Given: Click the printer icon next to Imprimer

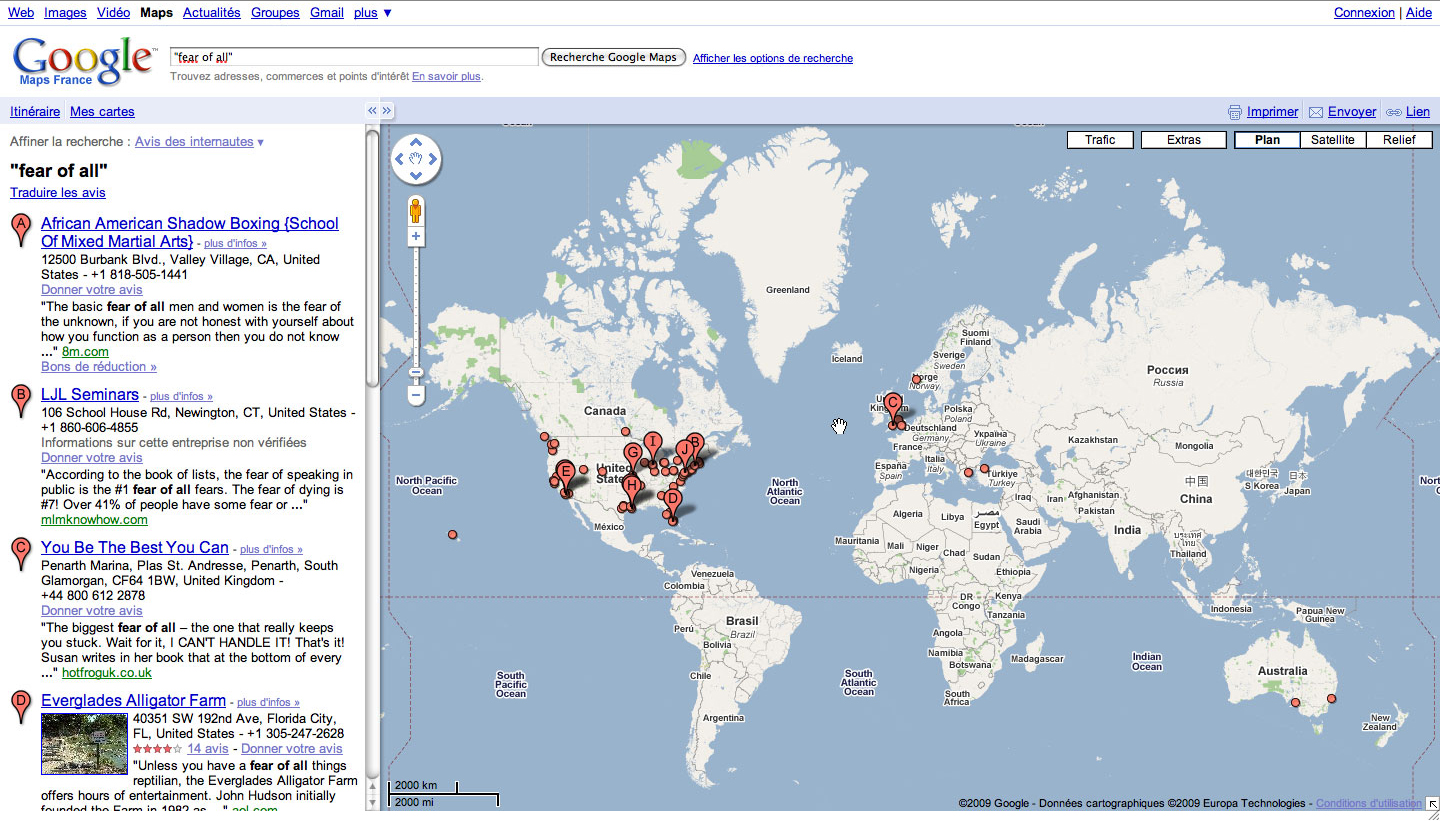Looking at the screenshot, I should [x=1235, y=112].
